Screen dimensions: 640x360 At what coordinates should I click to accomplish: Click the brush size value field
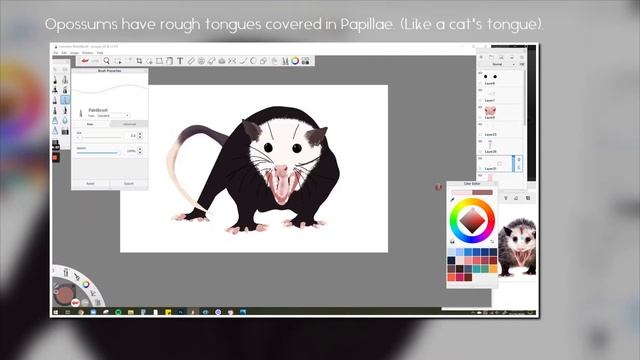(x=131, y=136)
